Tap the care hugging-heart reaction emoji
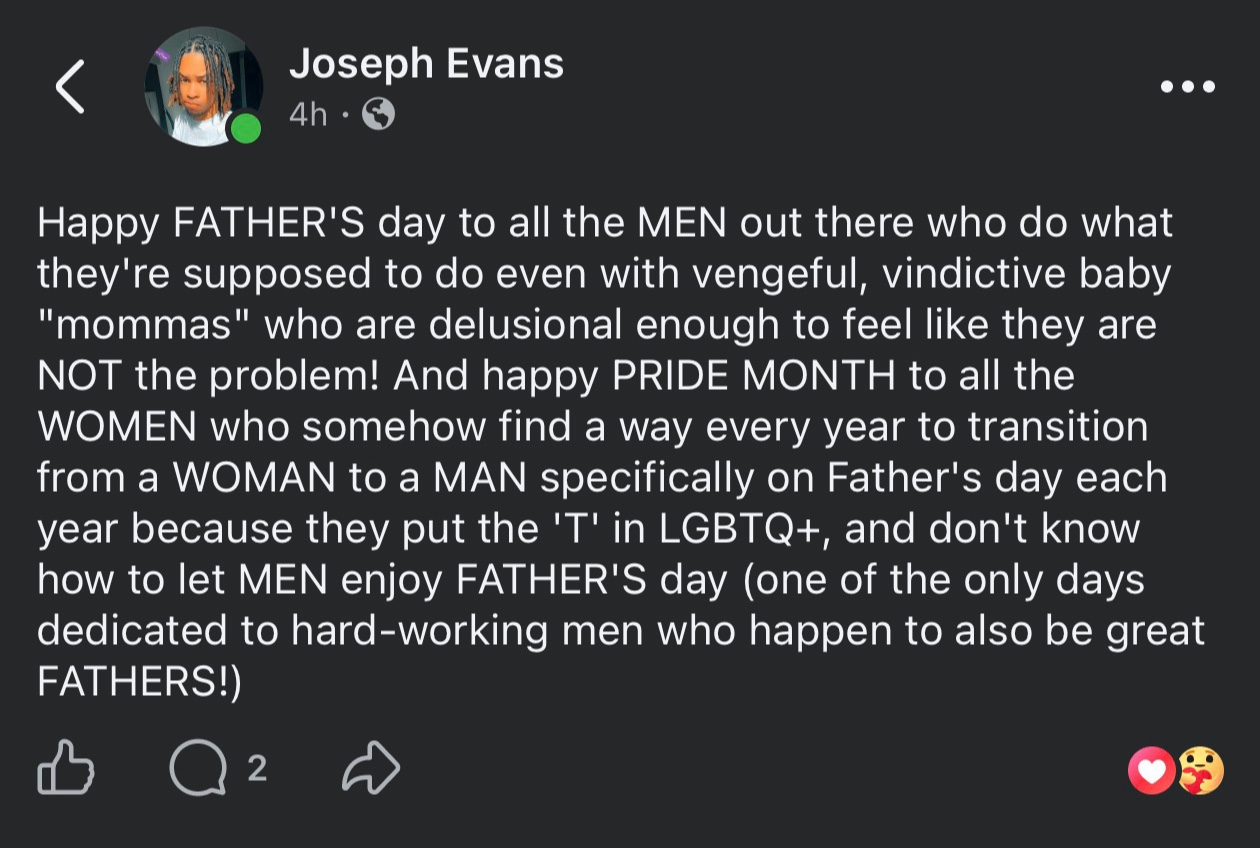1260x848 pixels. [1200, 770]
